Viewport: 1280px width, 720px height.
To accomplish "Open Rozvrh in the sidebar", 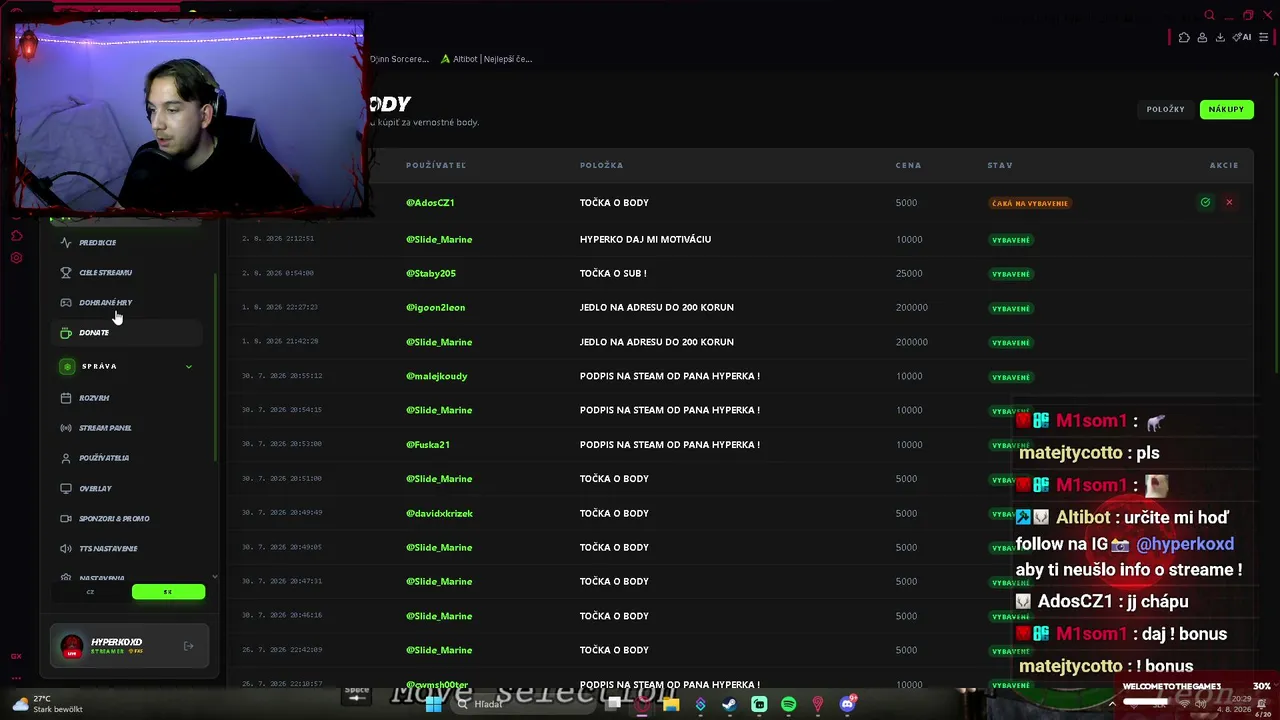I will click(x=94, y=398).
